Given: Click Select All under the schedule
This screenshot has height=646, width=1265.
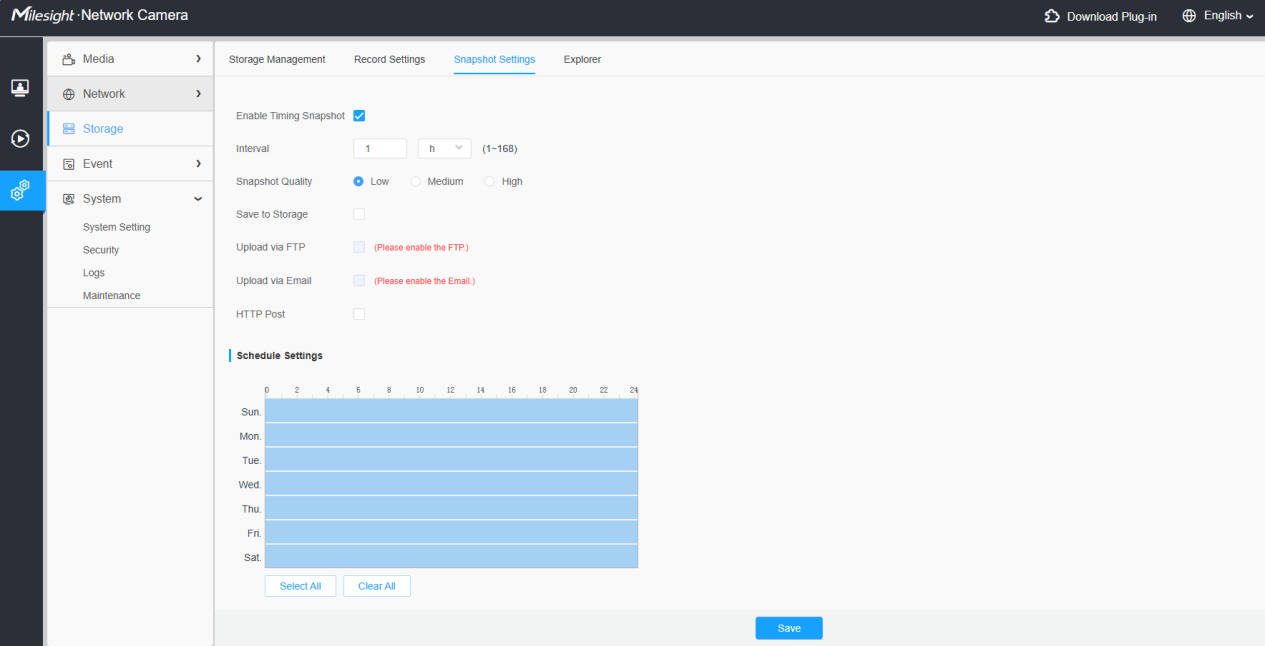Looking at the screenshot, I should coord(300,586).
